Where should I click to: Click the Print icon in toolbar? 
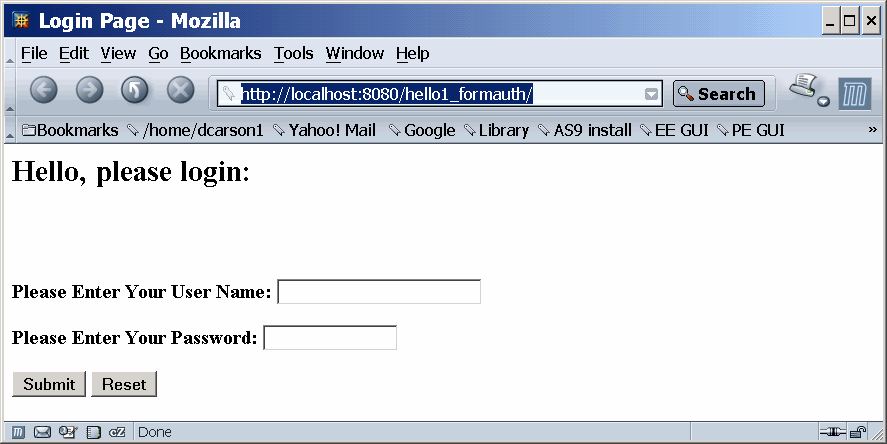click(x=805, y=89)
